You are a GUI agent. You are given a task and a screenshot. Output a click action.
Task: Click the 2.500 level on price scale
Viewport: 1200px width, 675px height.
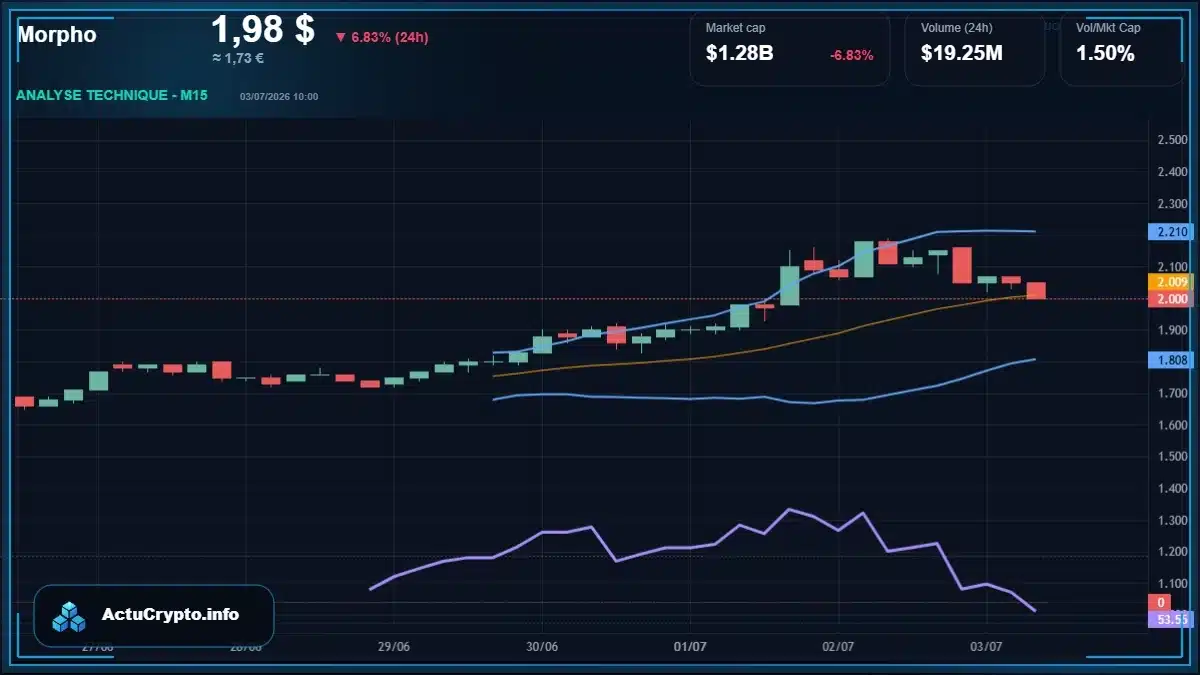[x=1171, y=139]
